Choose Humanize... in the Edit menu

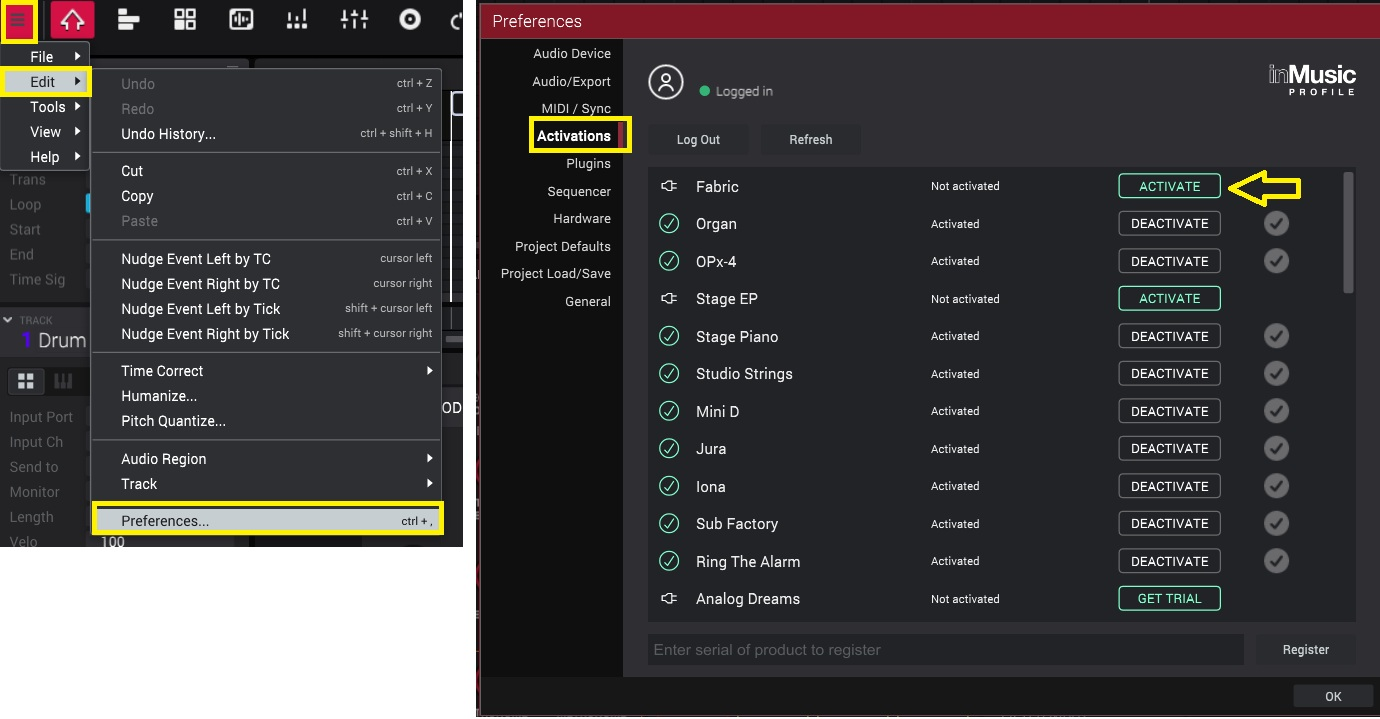(x=266, y=396)
